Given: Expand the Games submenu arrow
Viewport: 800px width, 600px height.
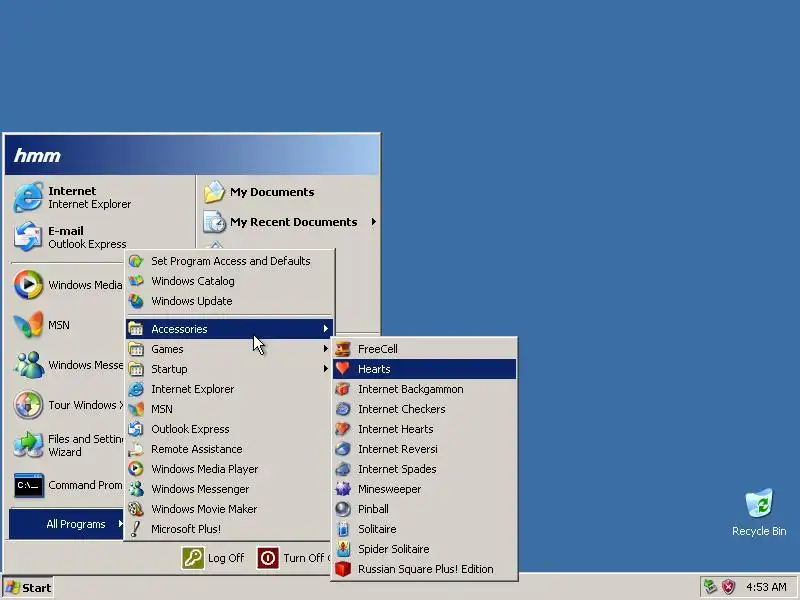Looking at the screenshot, I should 326,349.
